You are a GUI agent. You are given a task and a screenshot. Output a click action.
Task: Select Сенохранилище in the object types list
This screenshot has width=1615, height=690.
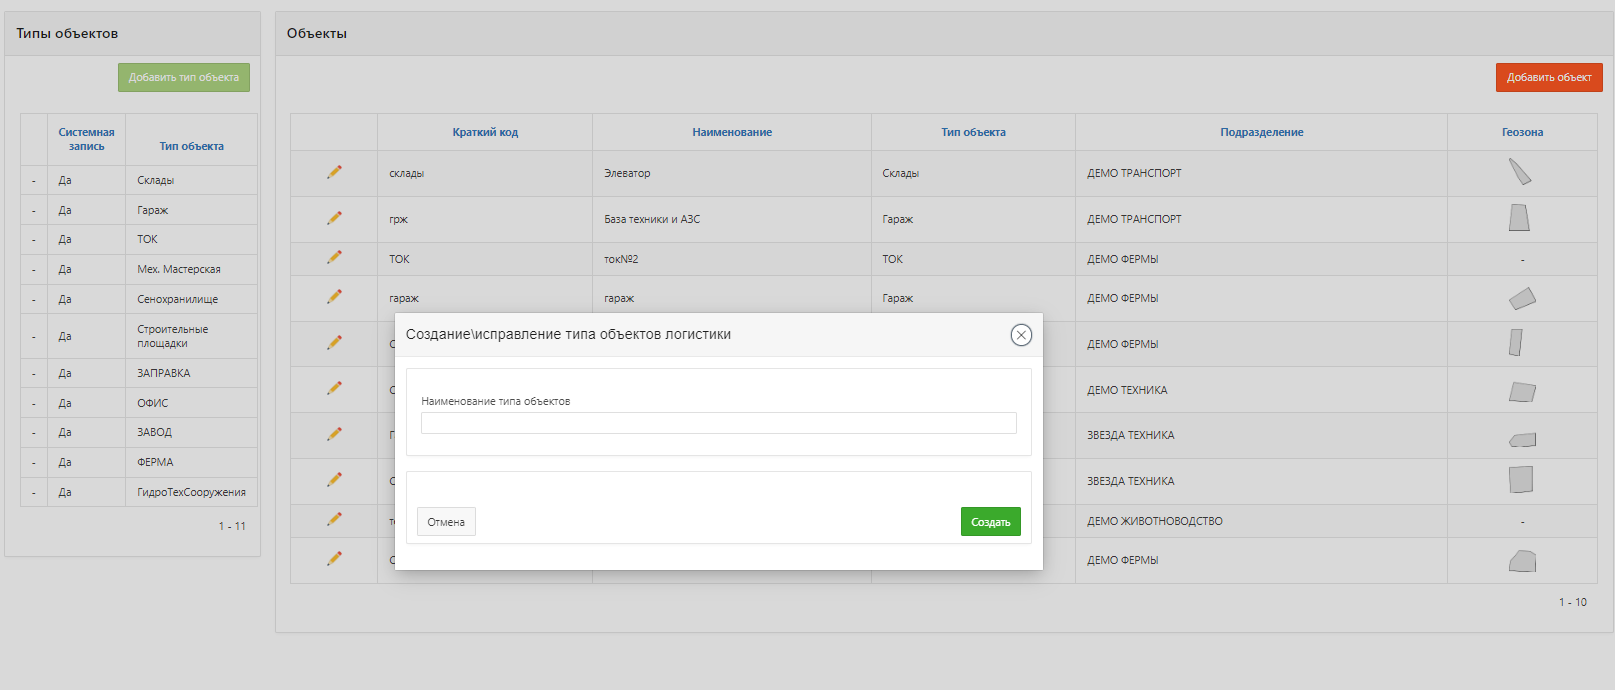coord(177,299)
